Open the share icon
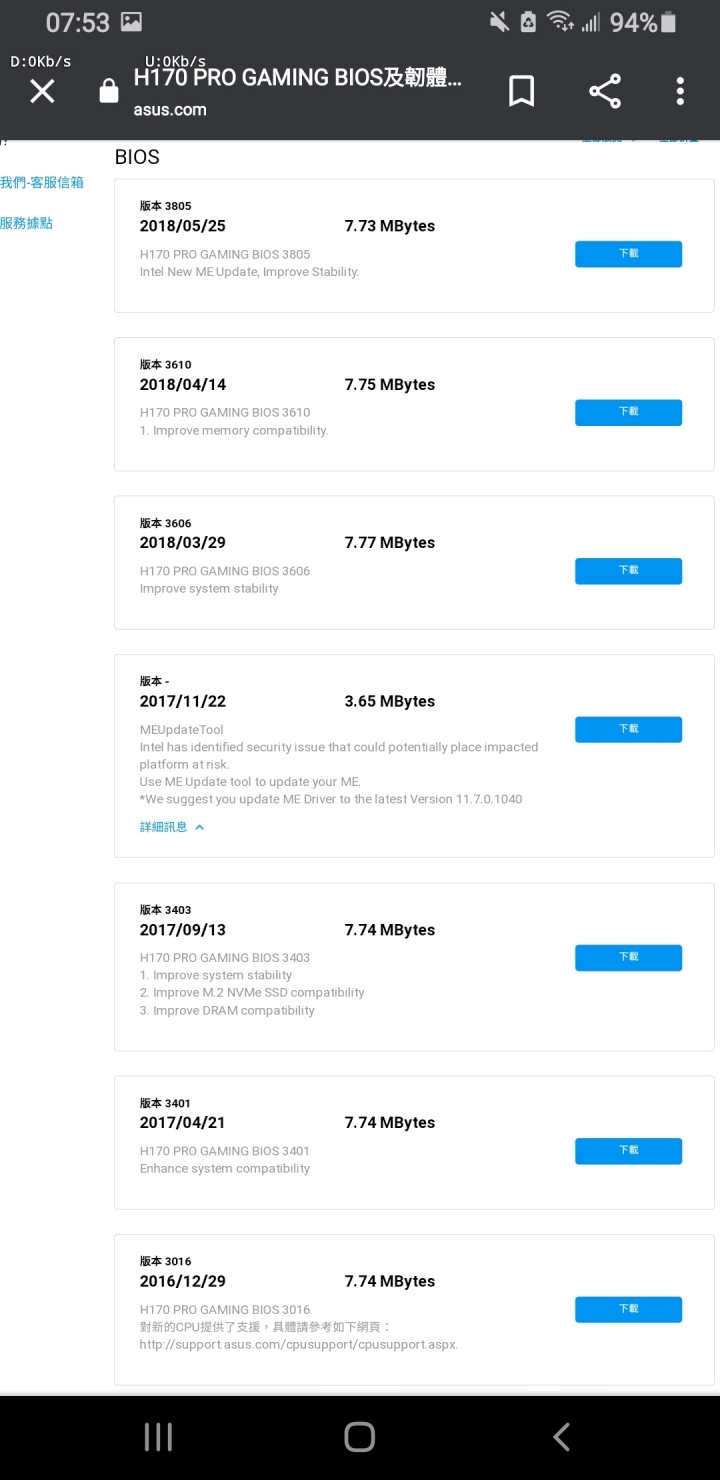The height and width of the screenshot is (1480, 720). coord(605,91)
